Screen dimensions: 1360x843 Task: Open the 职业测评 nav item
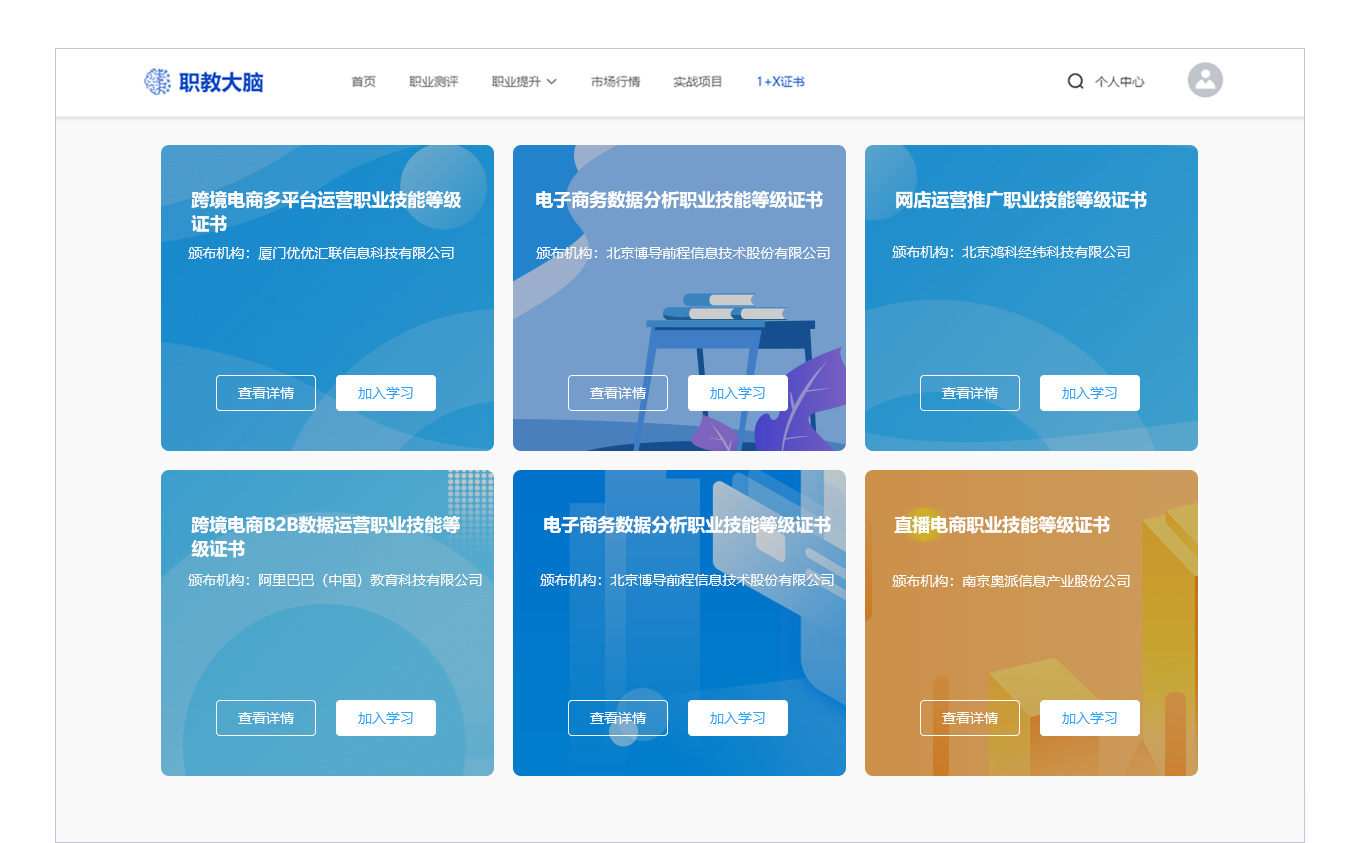tap(433, 82)
